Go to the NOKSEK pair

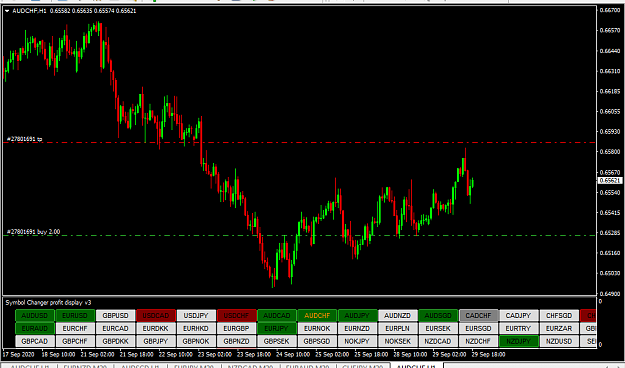pos(398,341)
